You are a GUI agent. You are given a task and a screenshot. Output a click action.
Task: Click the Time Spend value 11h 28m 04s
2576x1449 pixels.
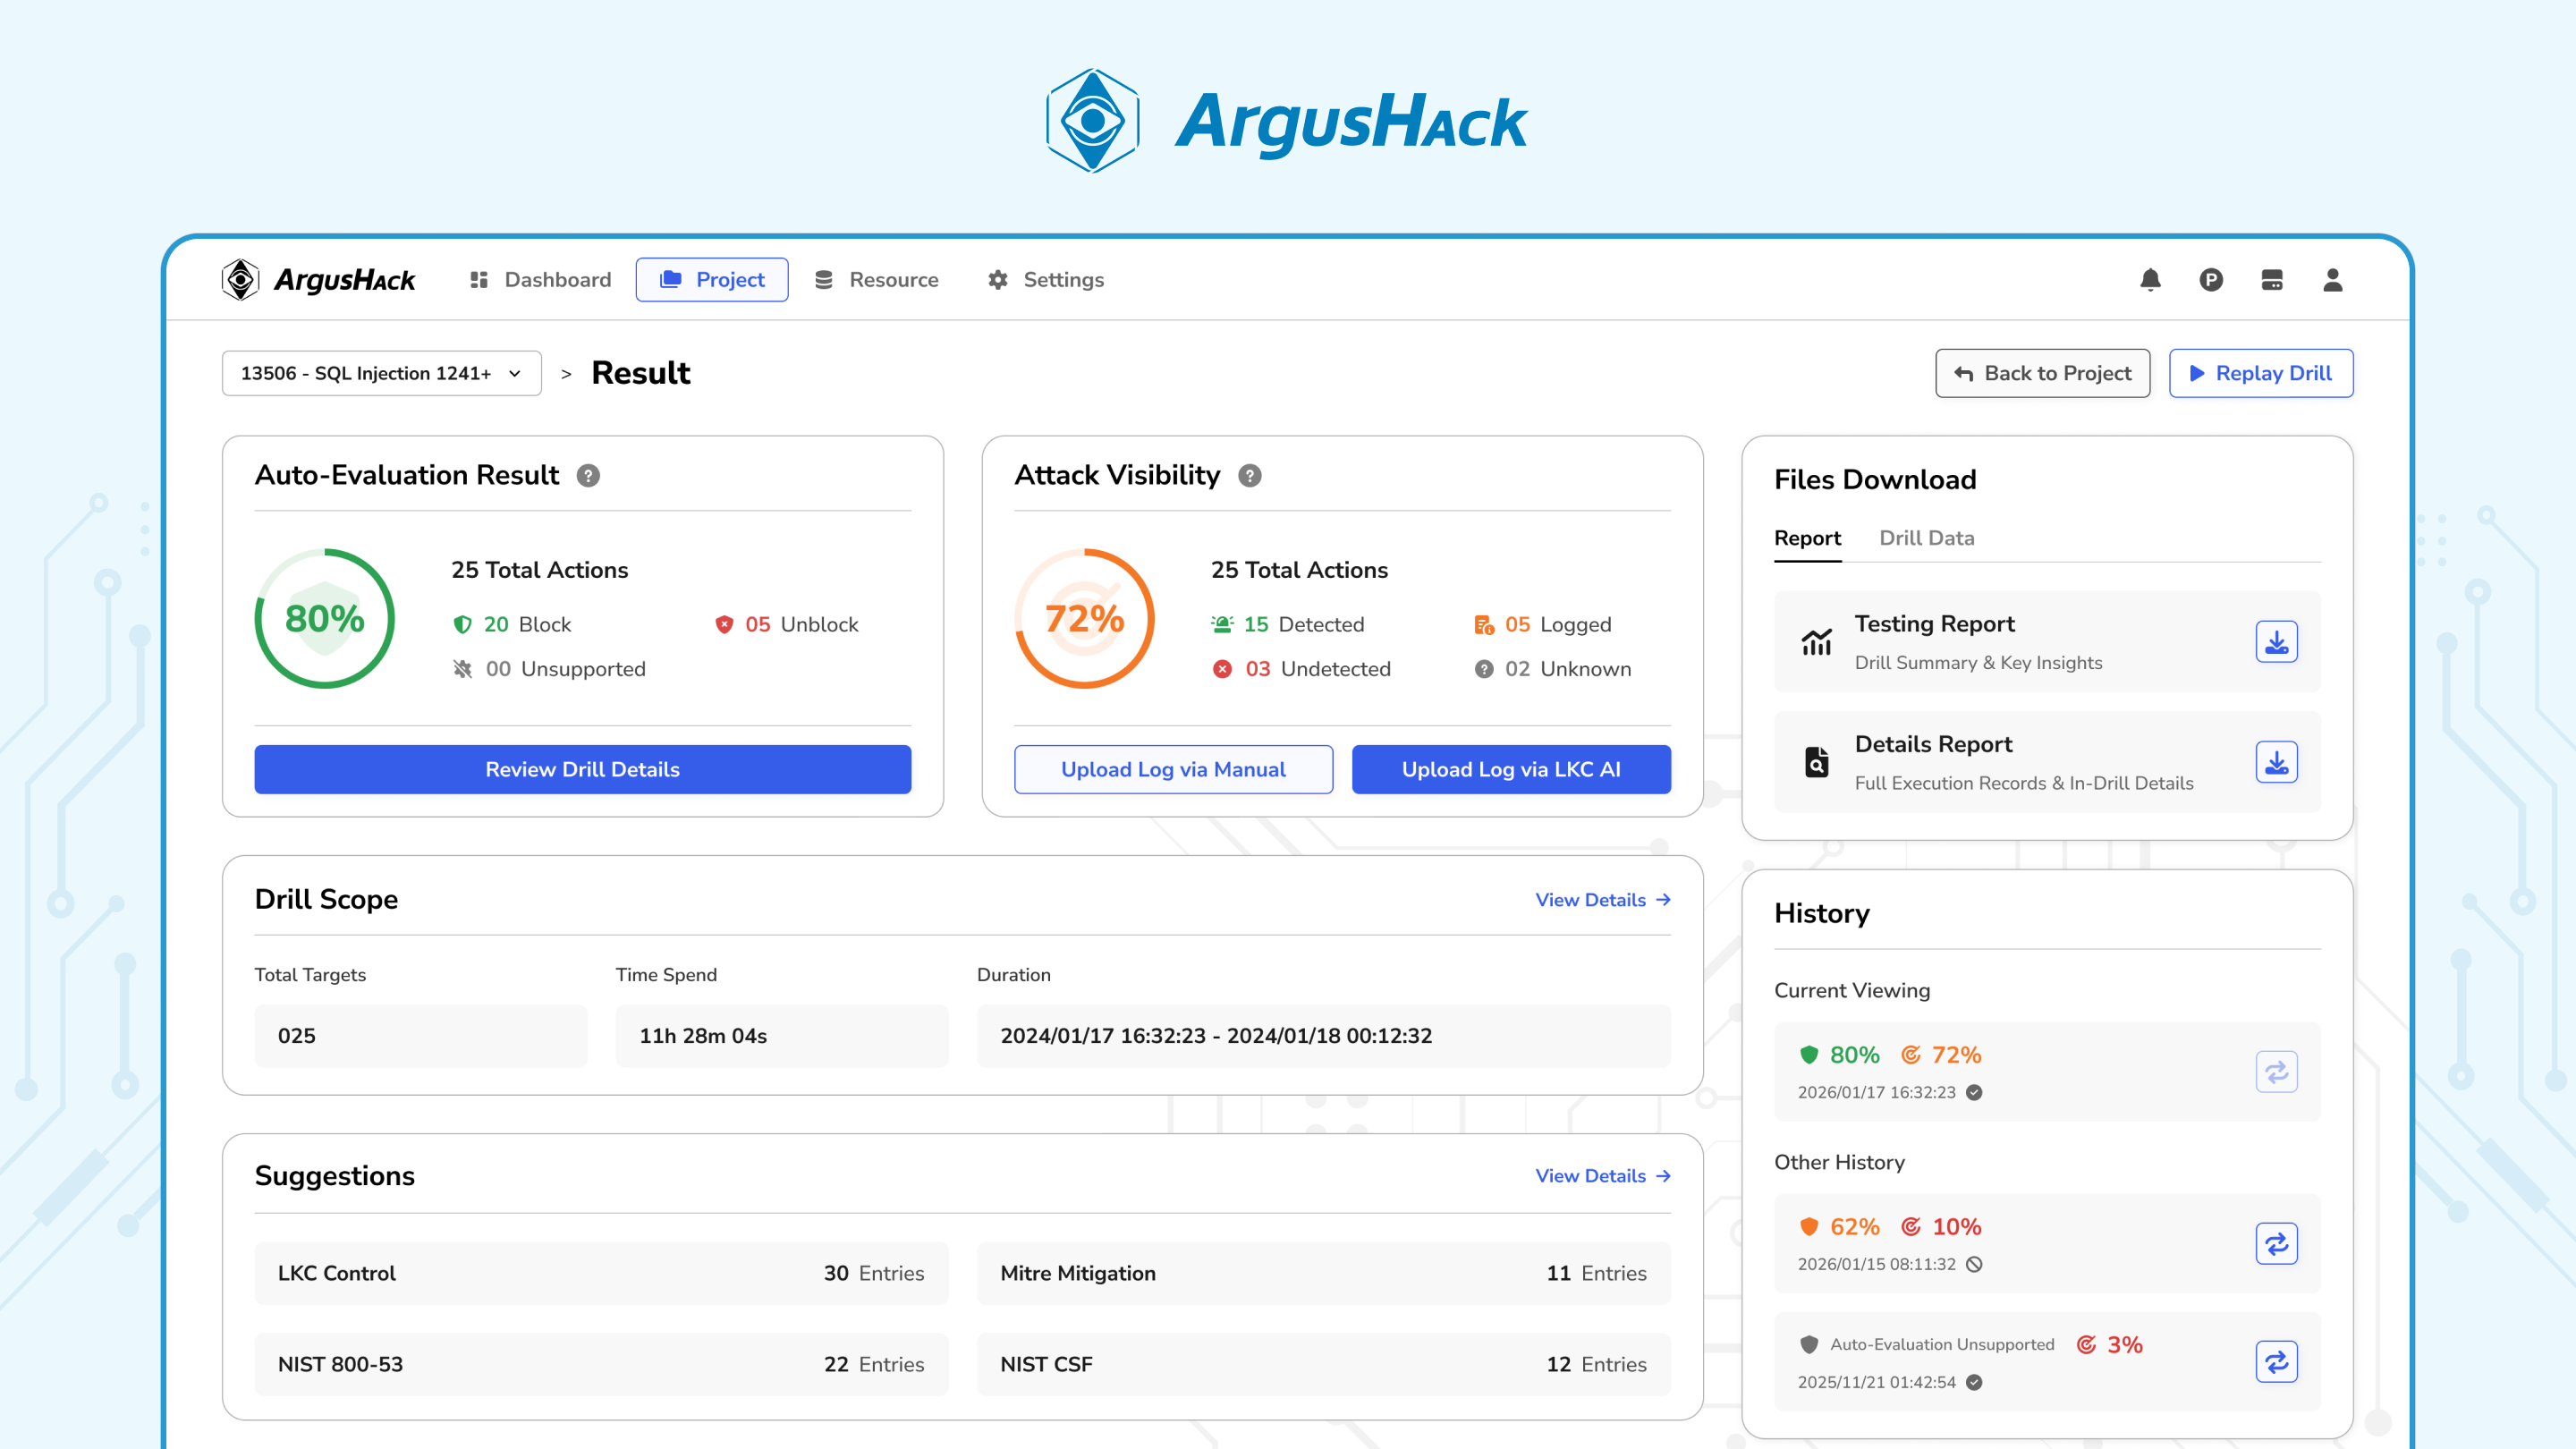782,1036
